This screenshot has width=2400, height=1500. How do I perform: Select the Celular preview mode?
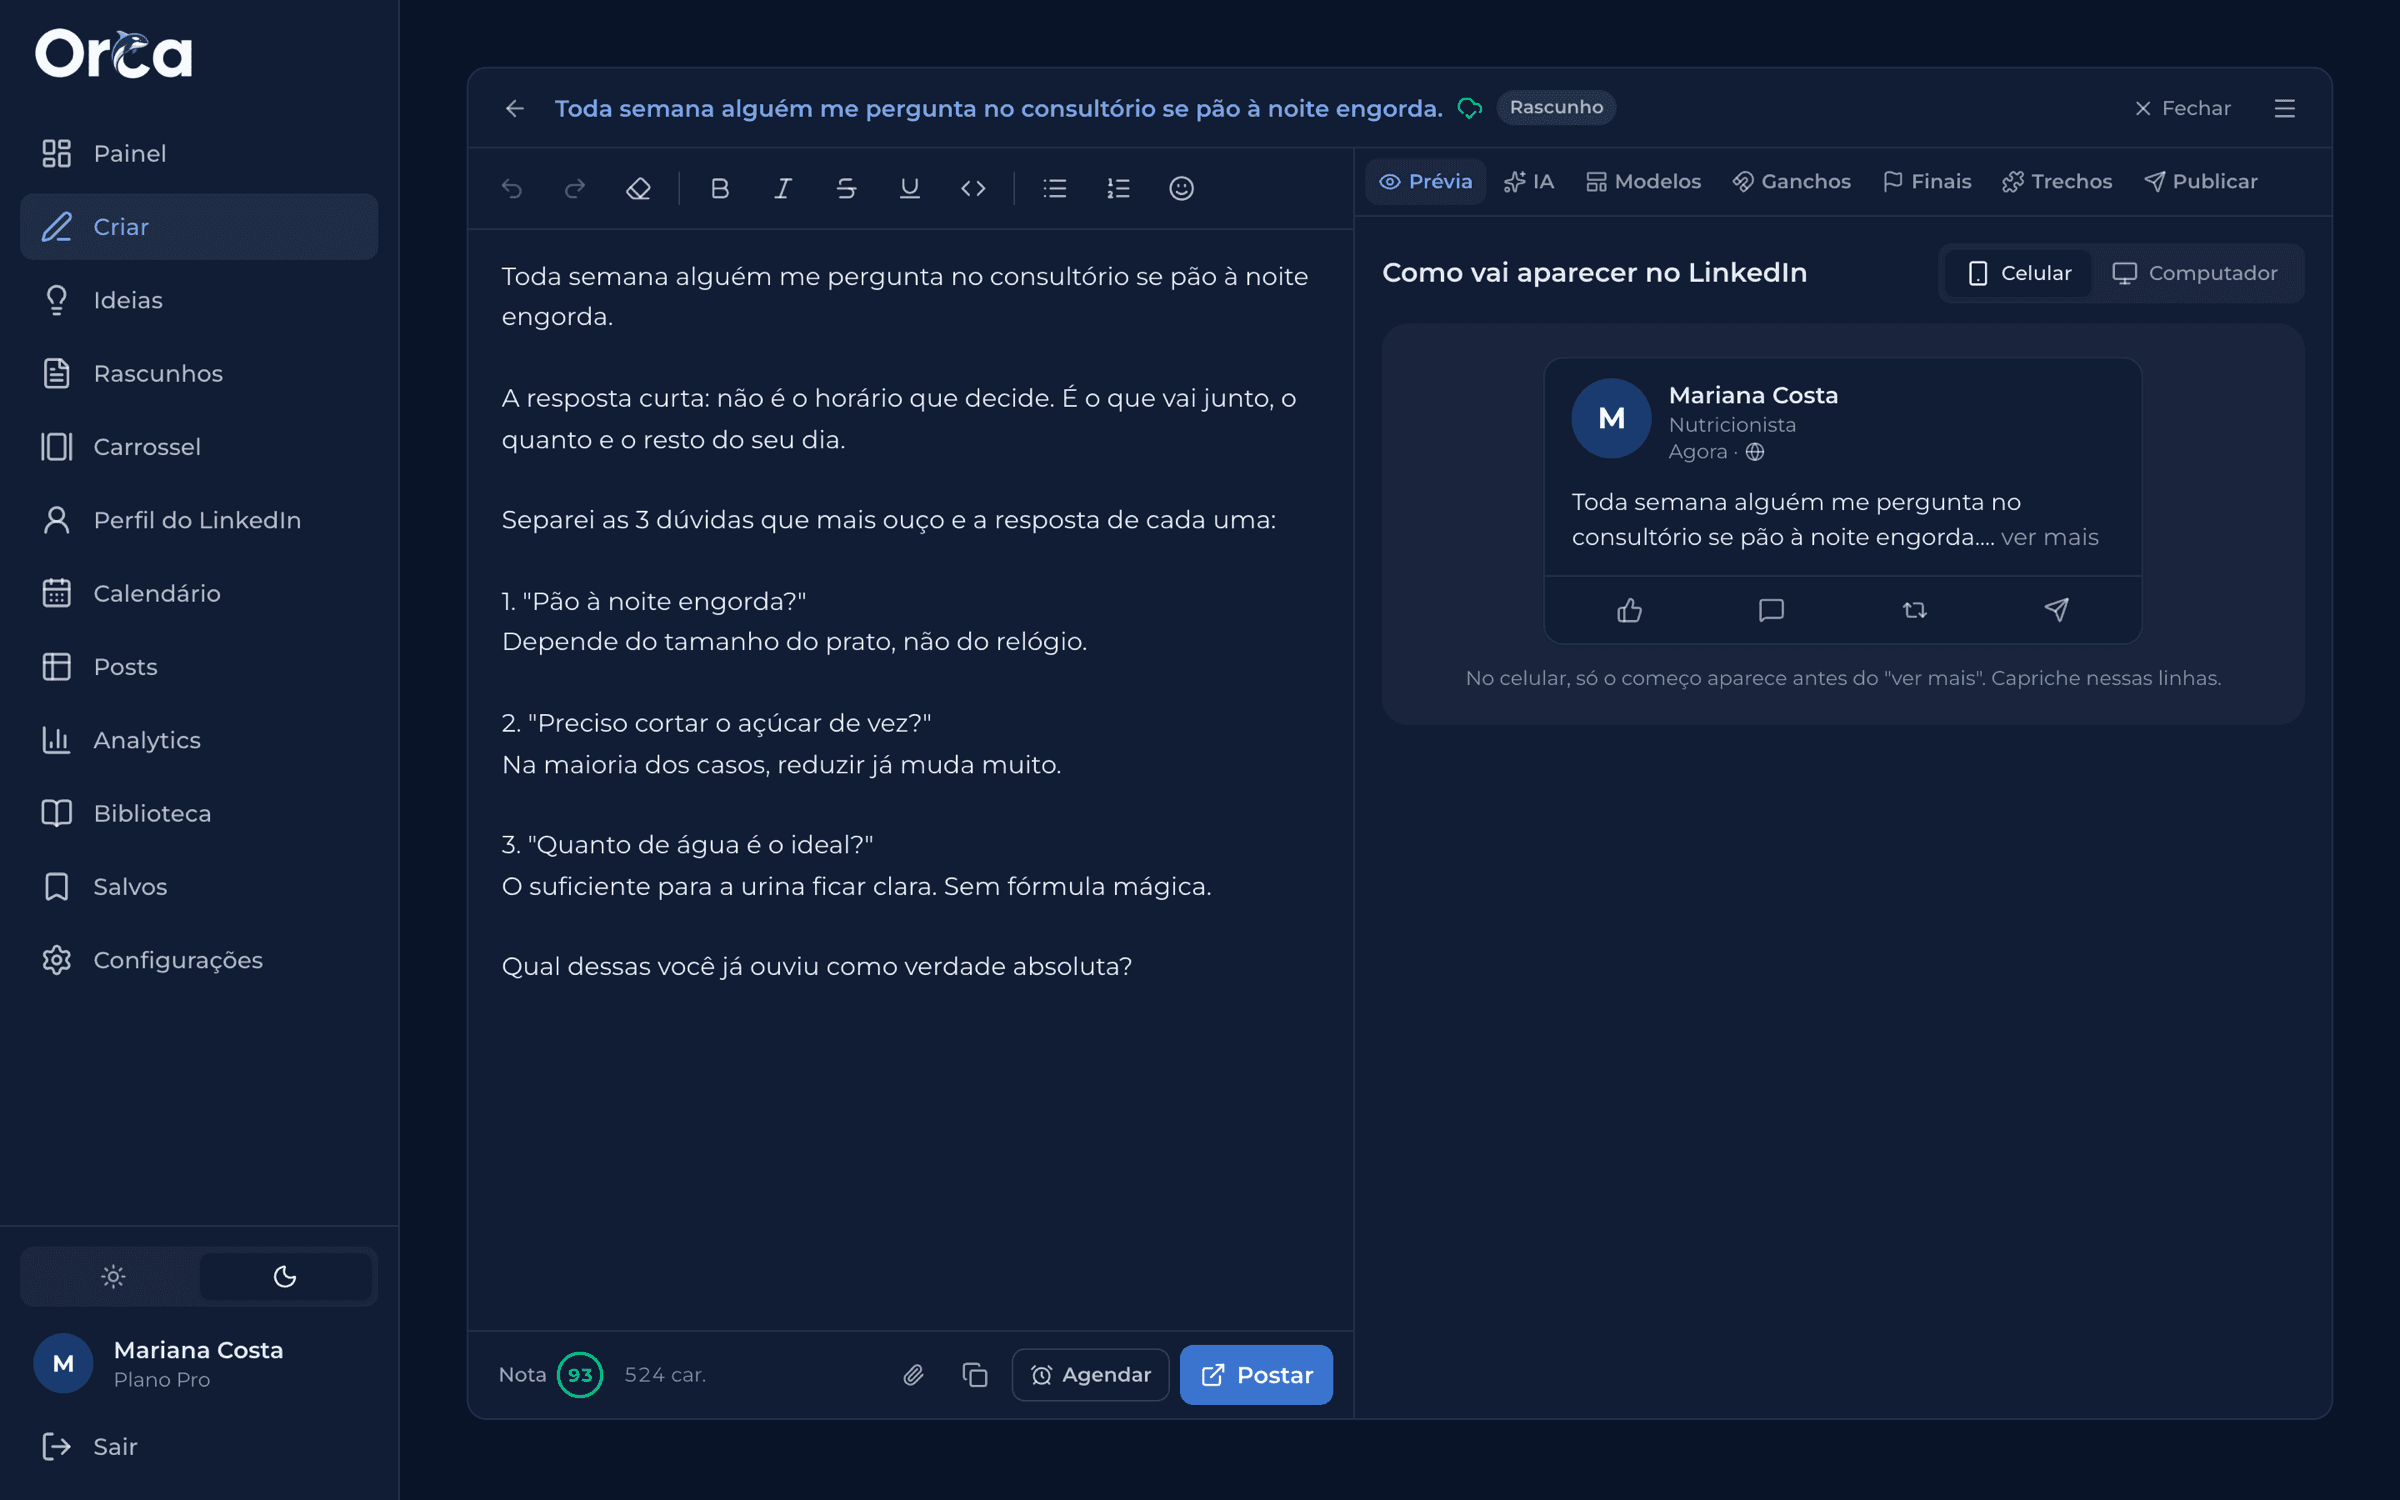(2019, 273)
